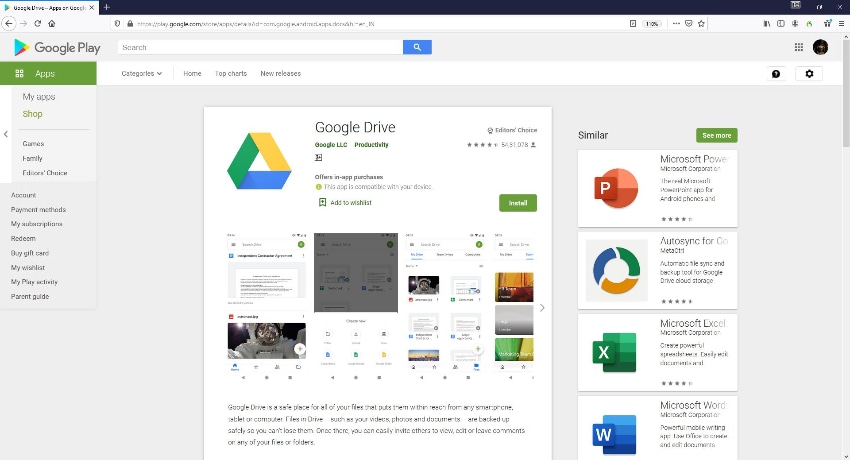The width and height of the screenshot is (850, 460).
Task: Click the Install button
Action: (518, 203)
